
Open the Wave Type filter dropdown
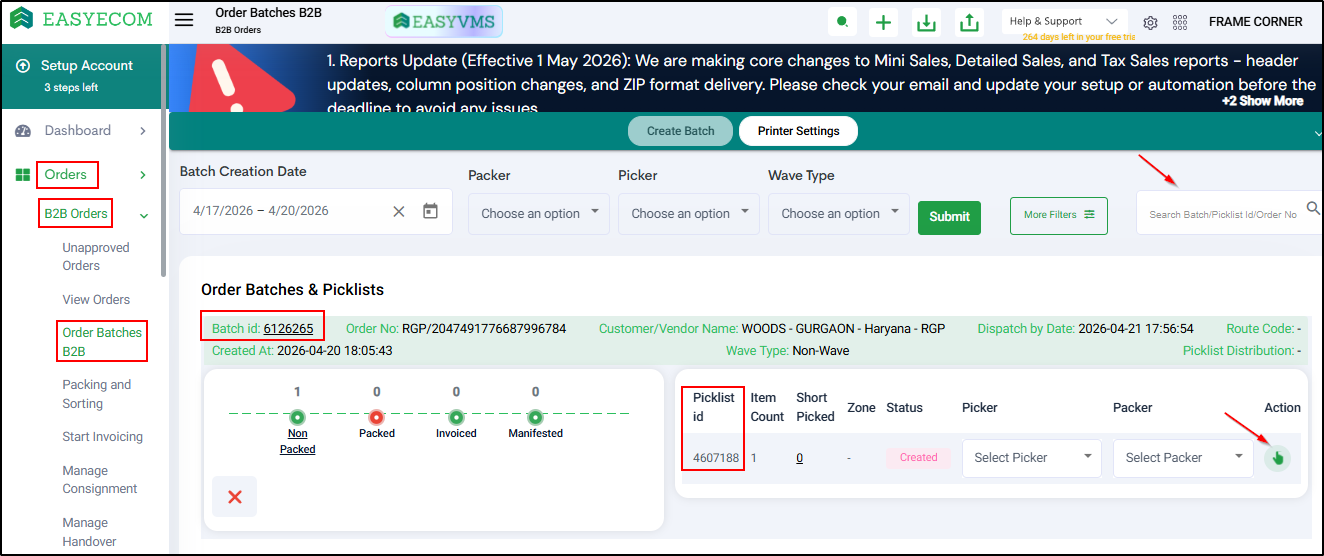pos(839,214)
